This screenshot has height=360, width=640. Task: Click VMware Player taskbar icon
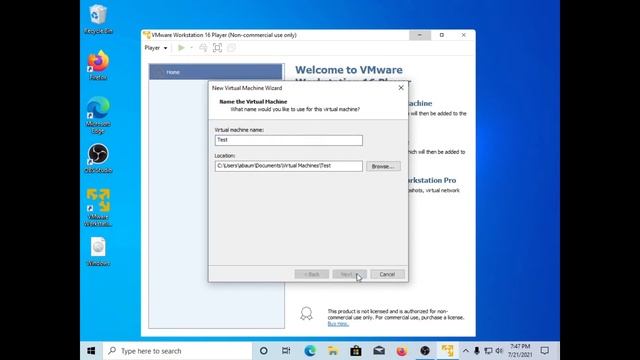(x=447, y=351)
